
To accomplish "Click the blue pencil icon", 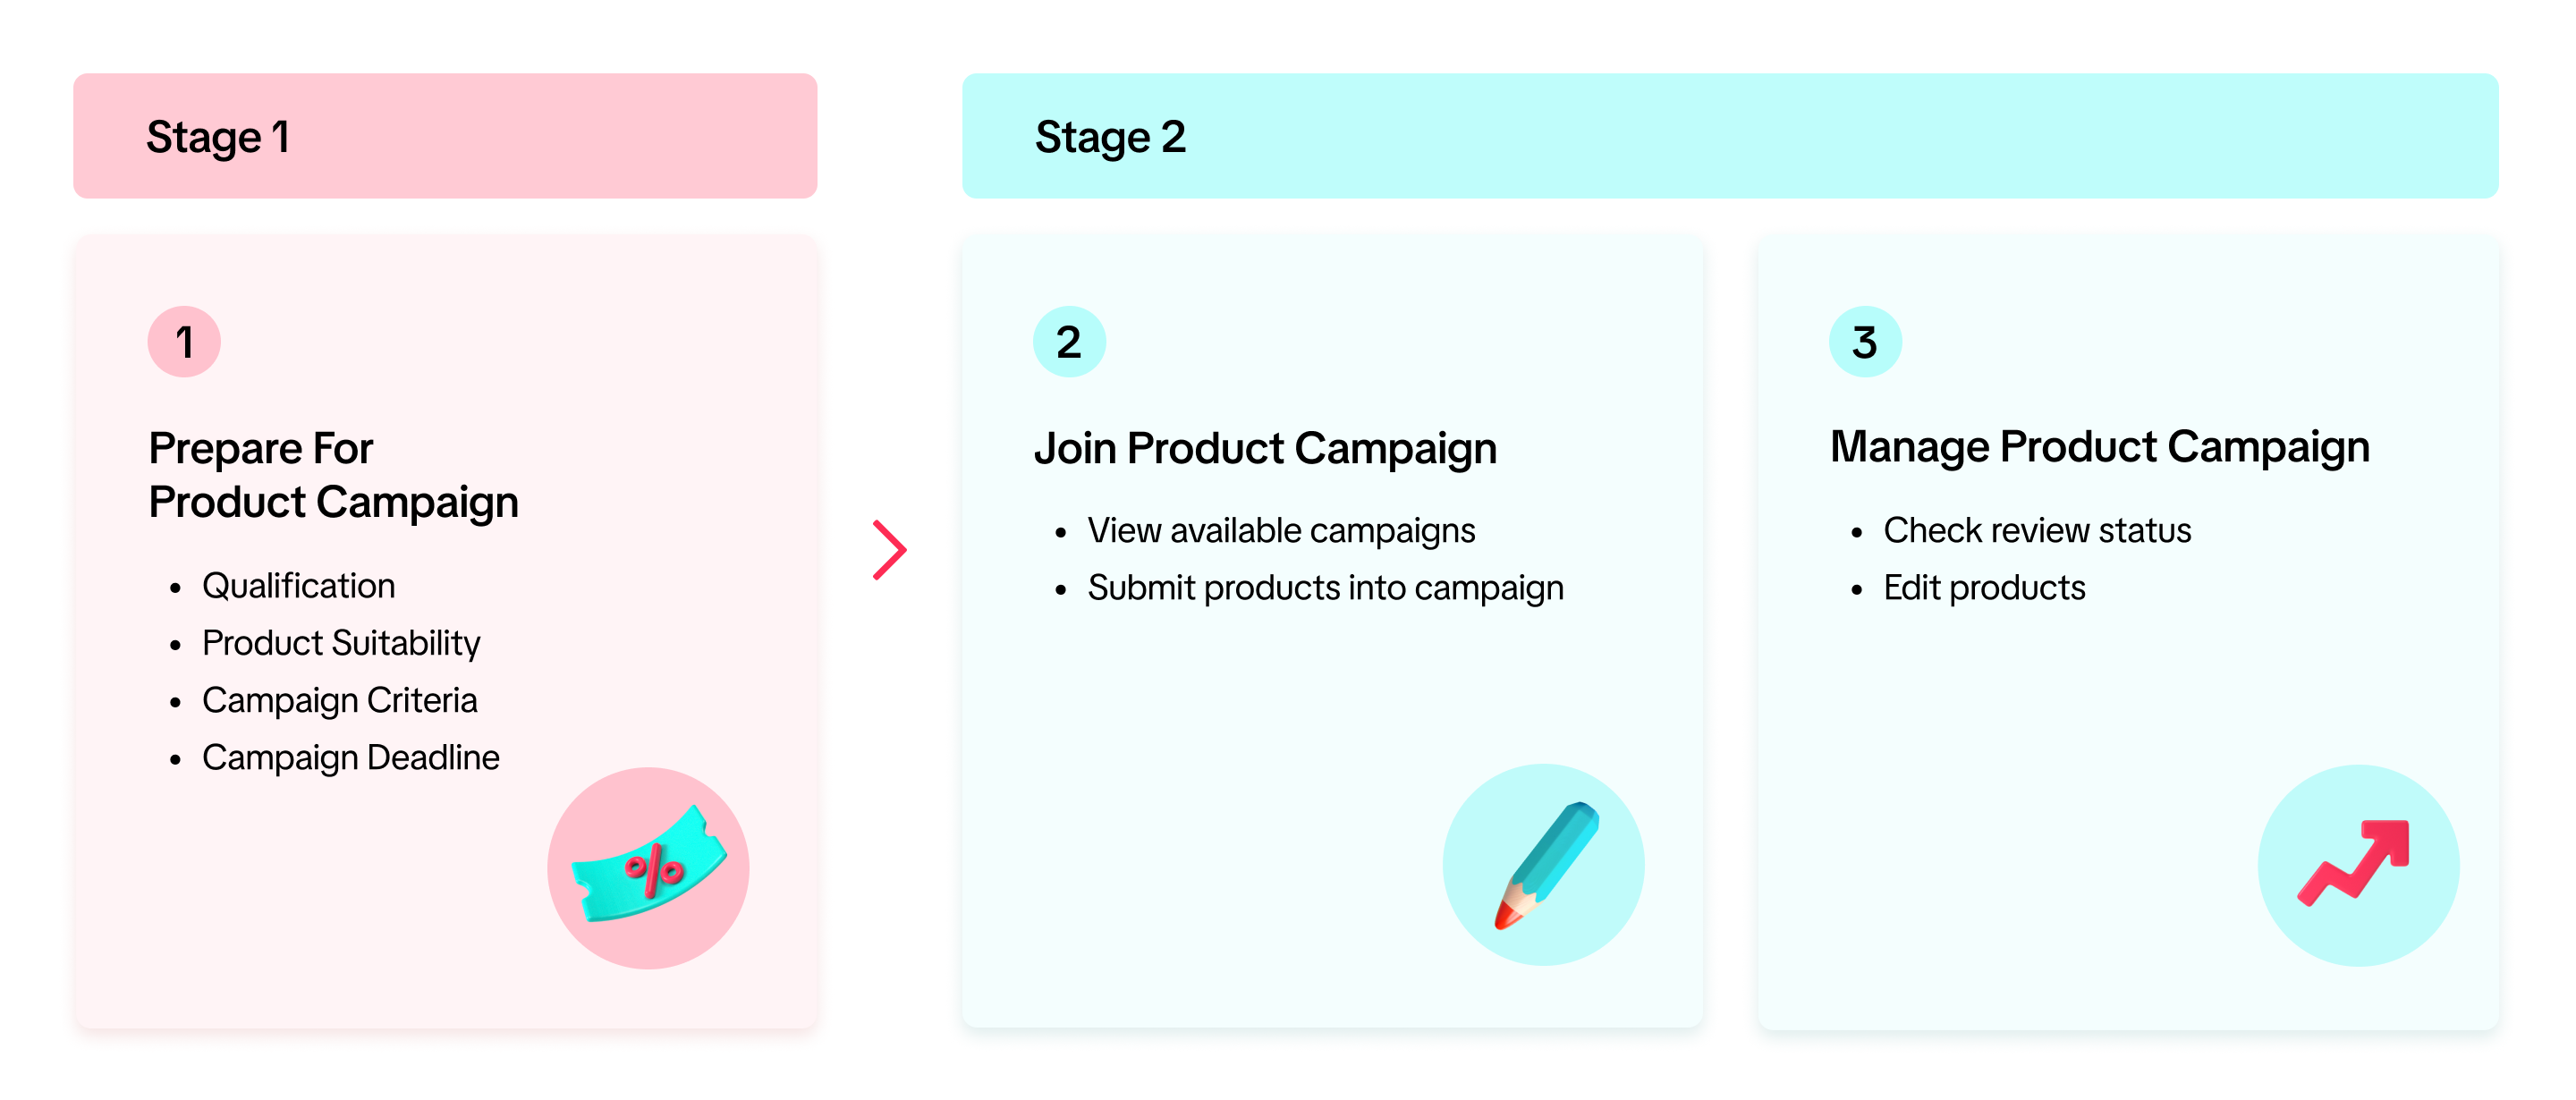I will [1545, 864].
